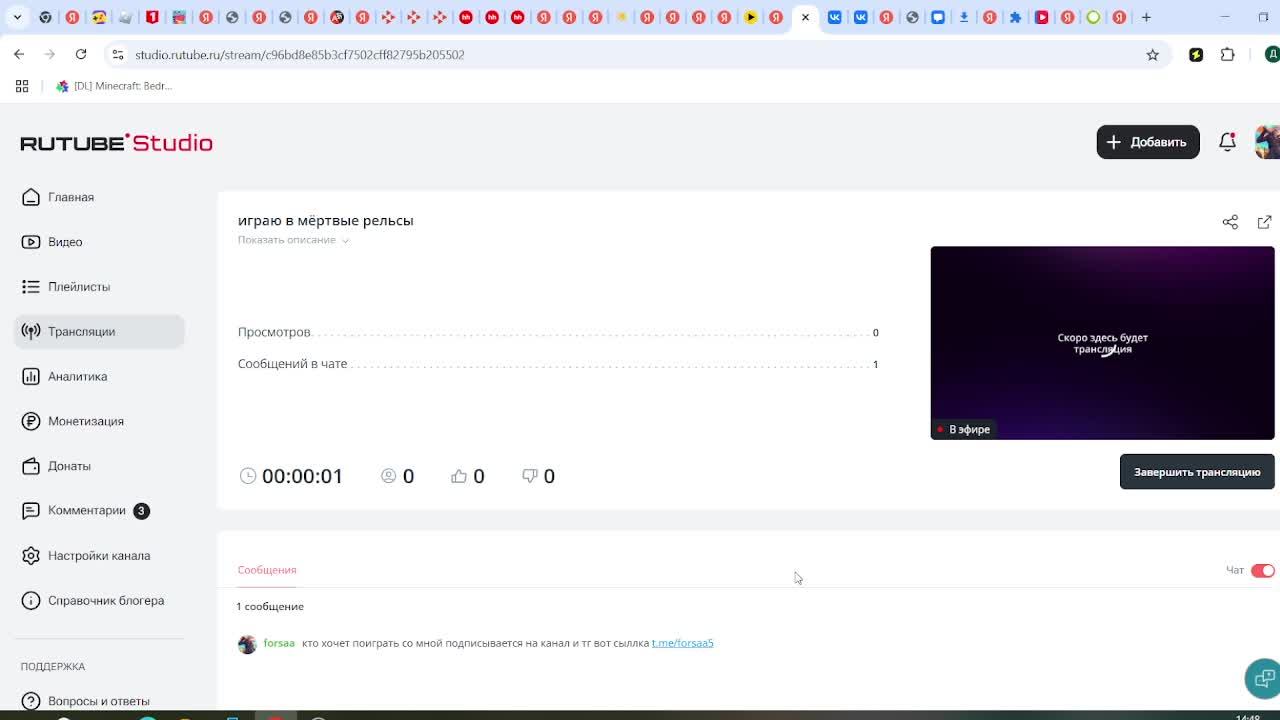Select the Сообщения tab
The width and height of the screenshot is (1280, 720).
coord(267,570)
